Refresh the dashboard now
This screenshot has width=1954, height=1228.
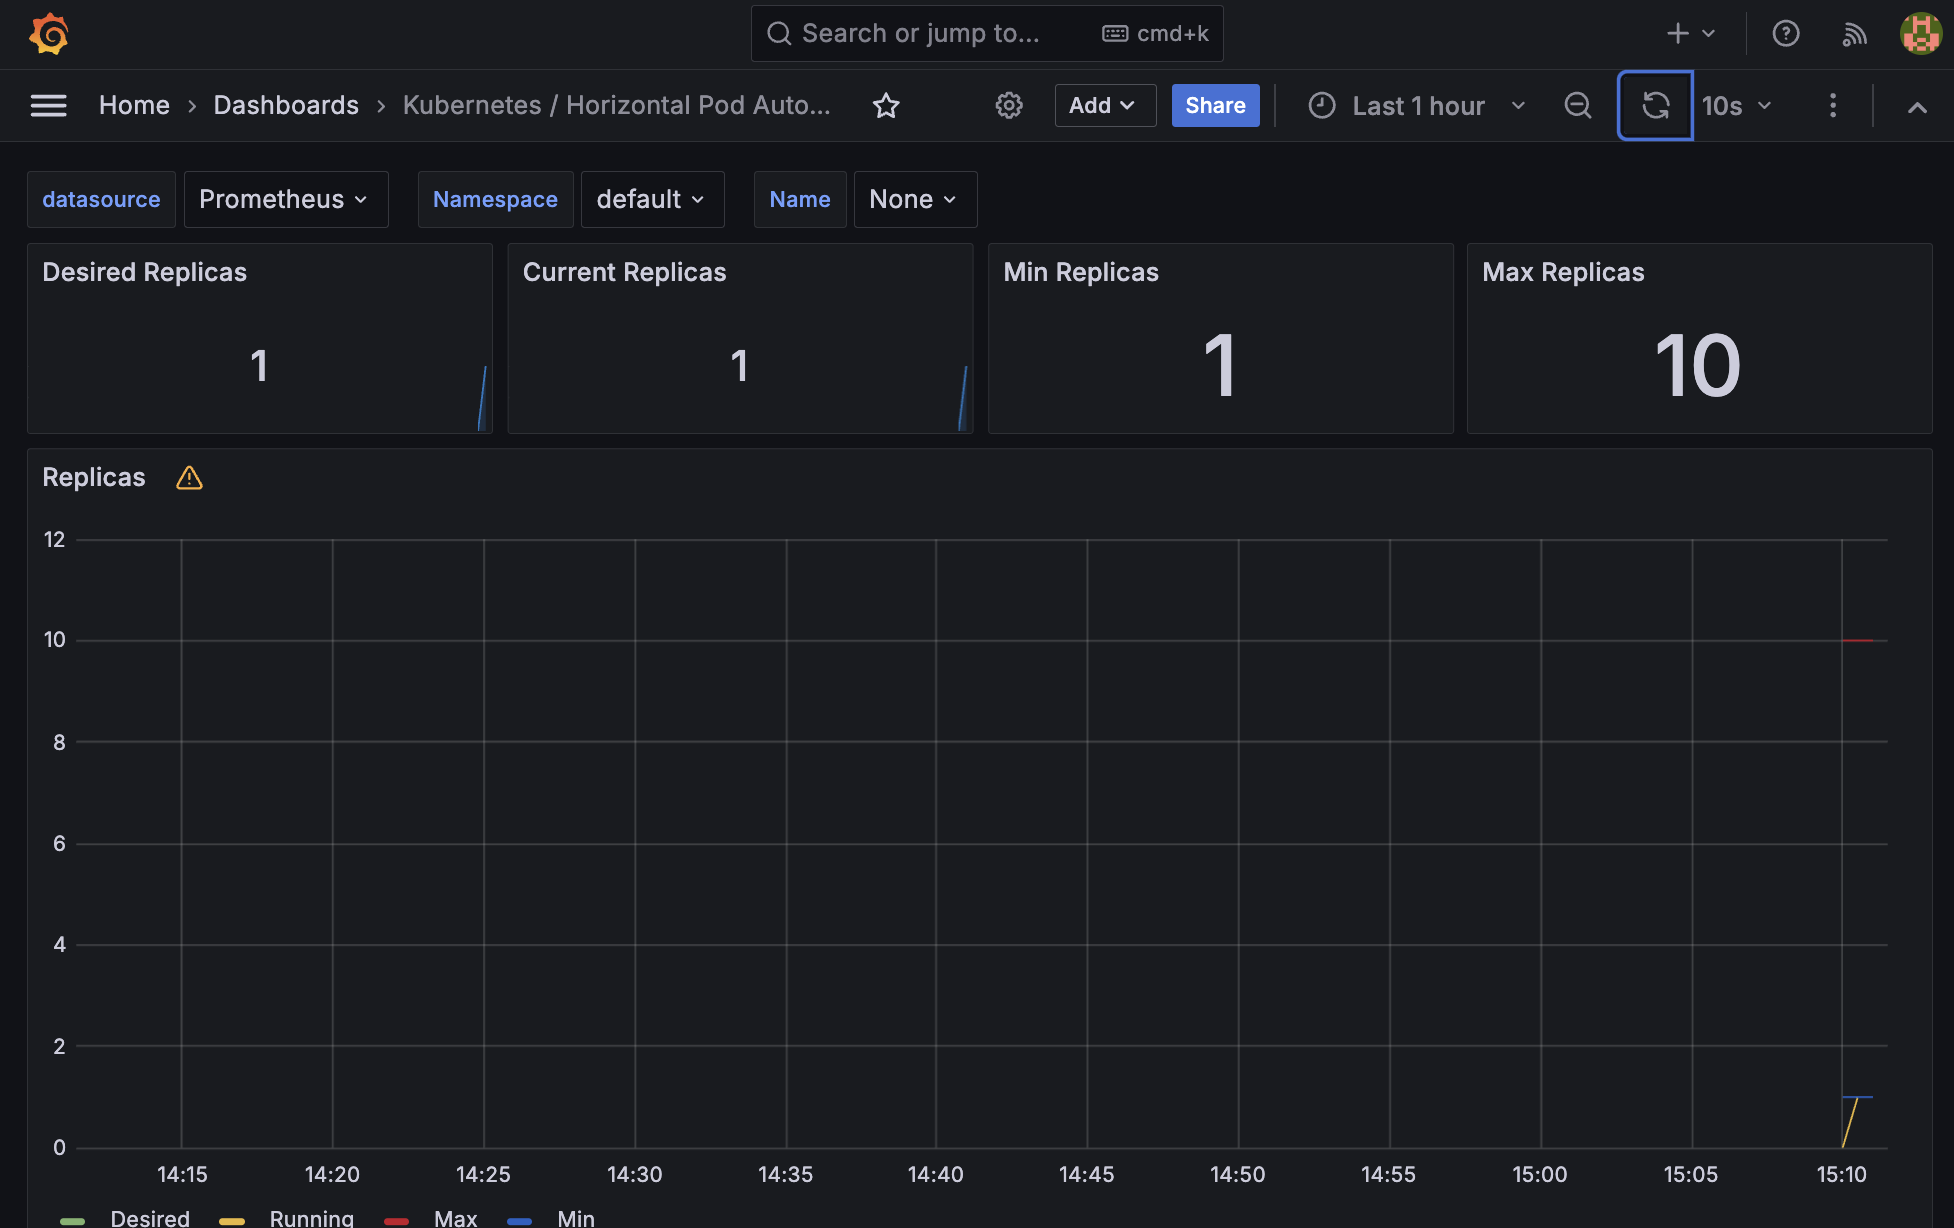click(1655, 105)
